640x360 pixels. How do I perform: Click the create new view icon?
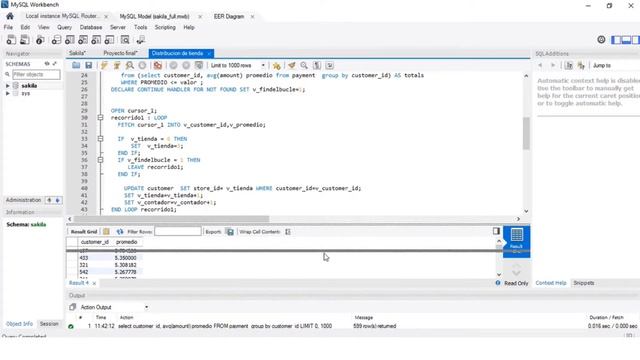(83, 40)
